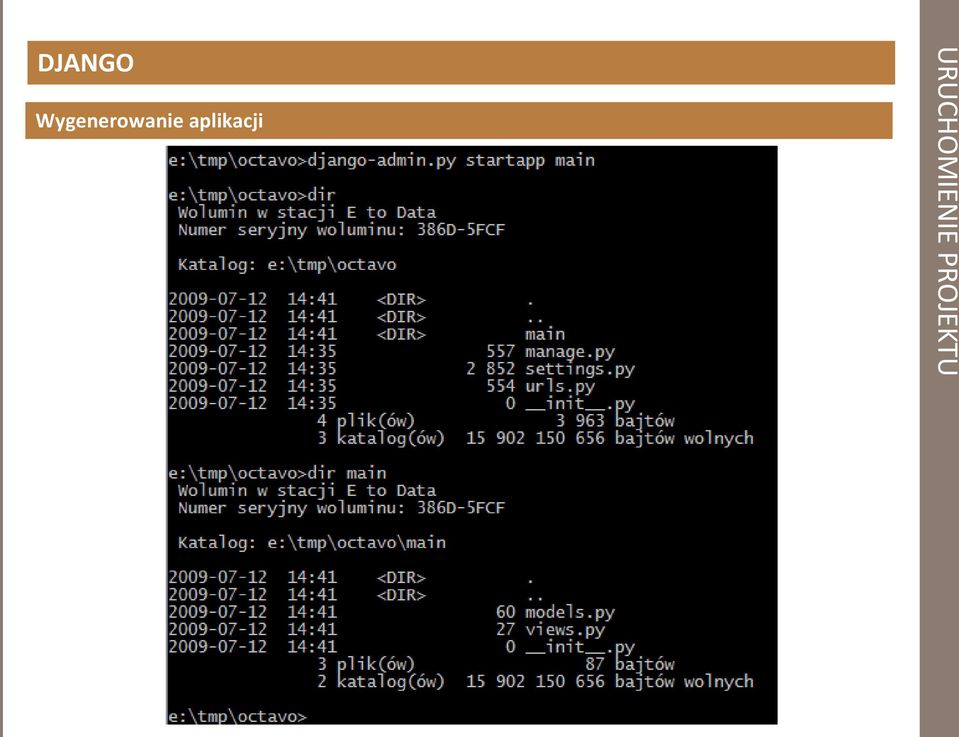Click the final 'e:\tmp\octavo>' prompt
The width and height of the screenshot is (959, 737).
[237, 716]
